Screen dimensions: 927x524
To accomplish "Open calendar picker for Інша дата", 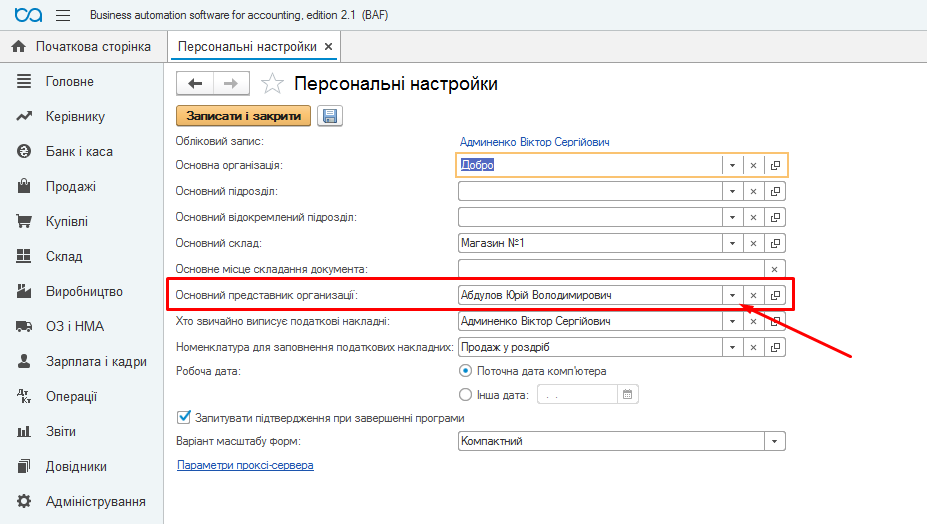I will click(627, 394).
